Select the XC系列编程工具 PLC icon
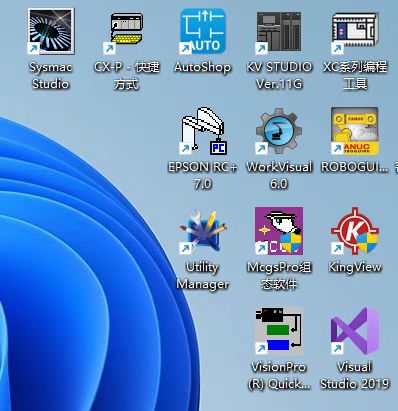Viewport: 398px width, 411px height. [355, 32]
